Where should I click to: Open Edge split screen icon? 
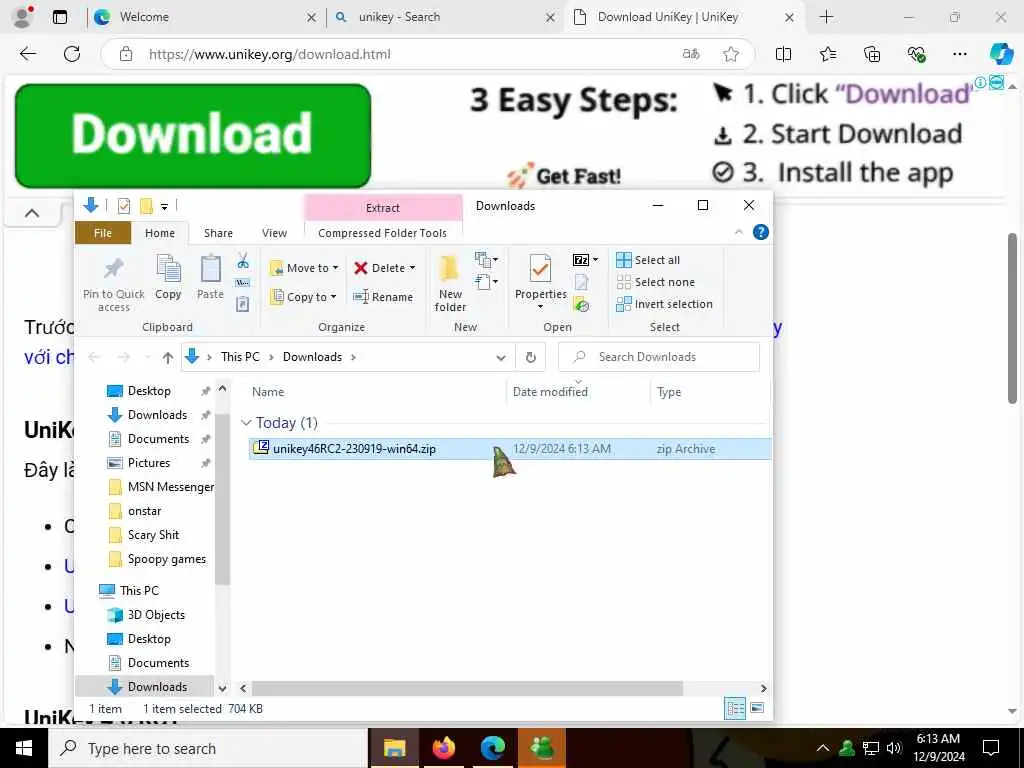(x=783, y=54)
